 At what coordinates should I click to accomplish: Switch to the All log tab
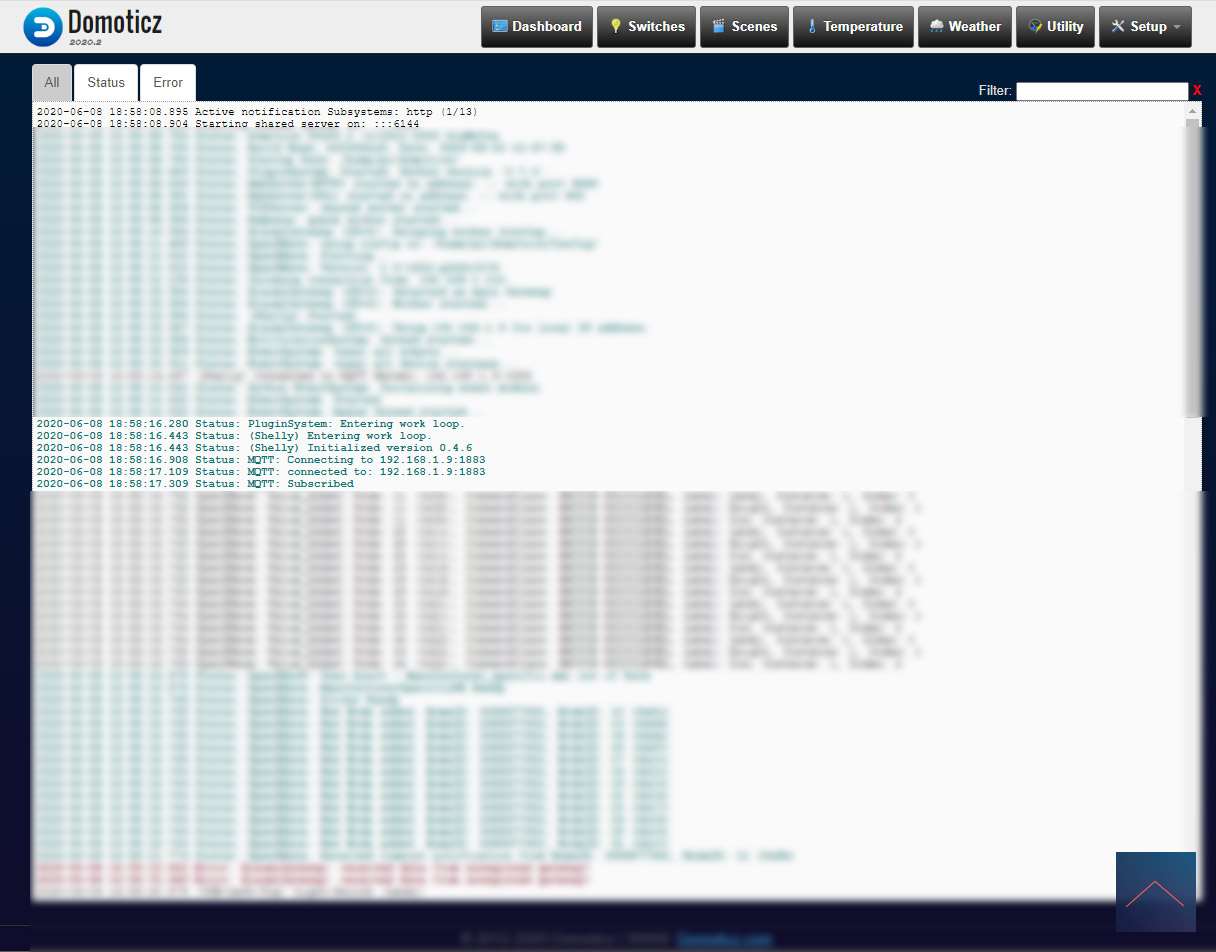pos(52,83)
